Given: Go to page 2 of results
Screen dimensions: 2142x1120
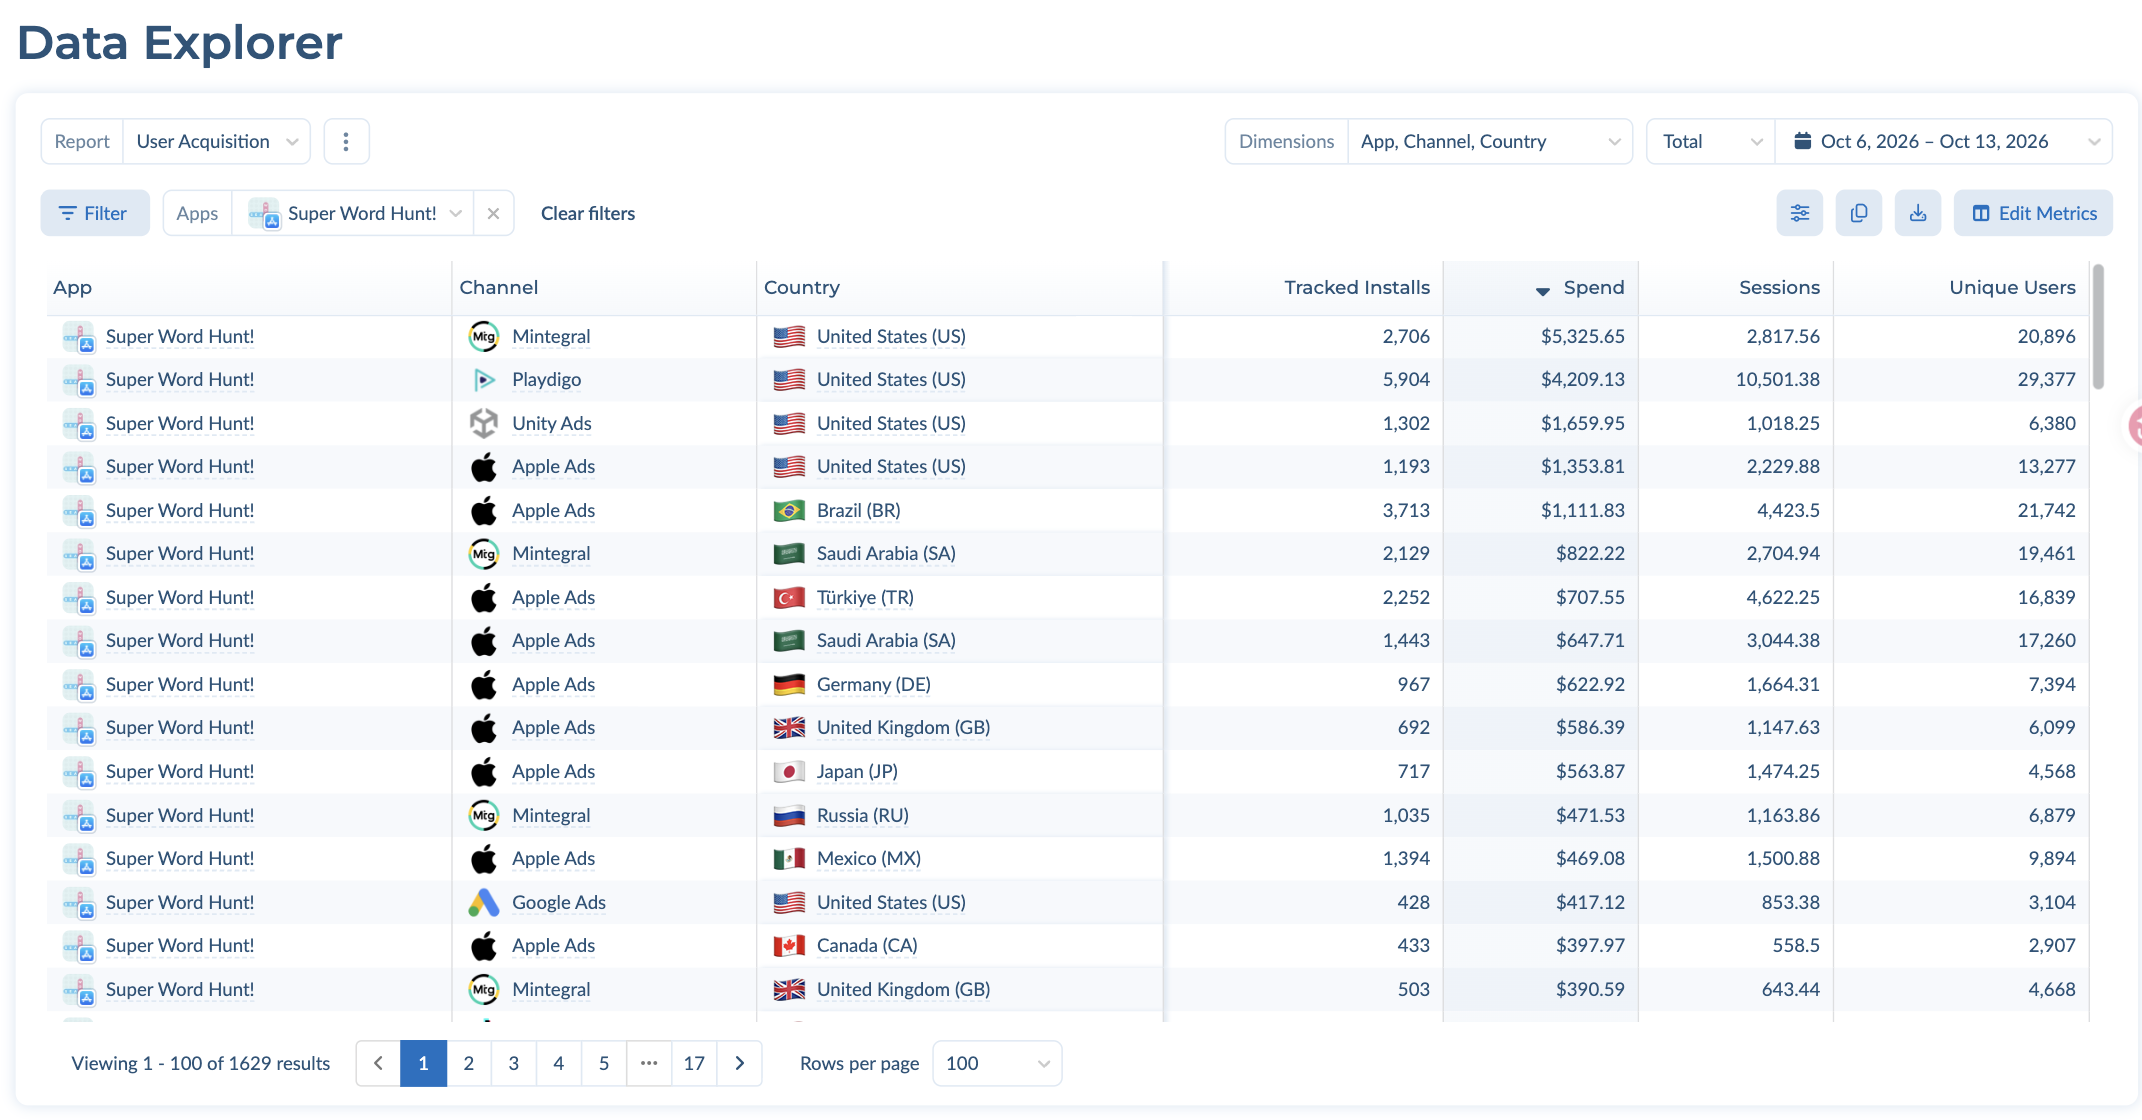Looking at the screenshot, I should pos(469,1063).
